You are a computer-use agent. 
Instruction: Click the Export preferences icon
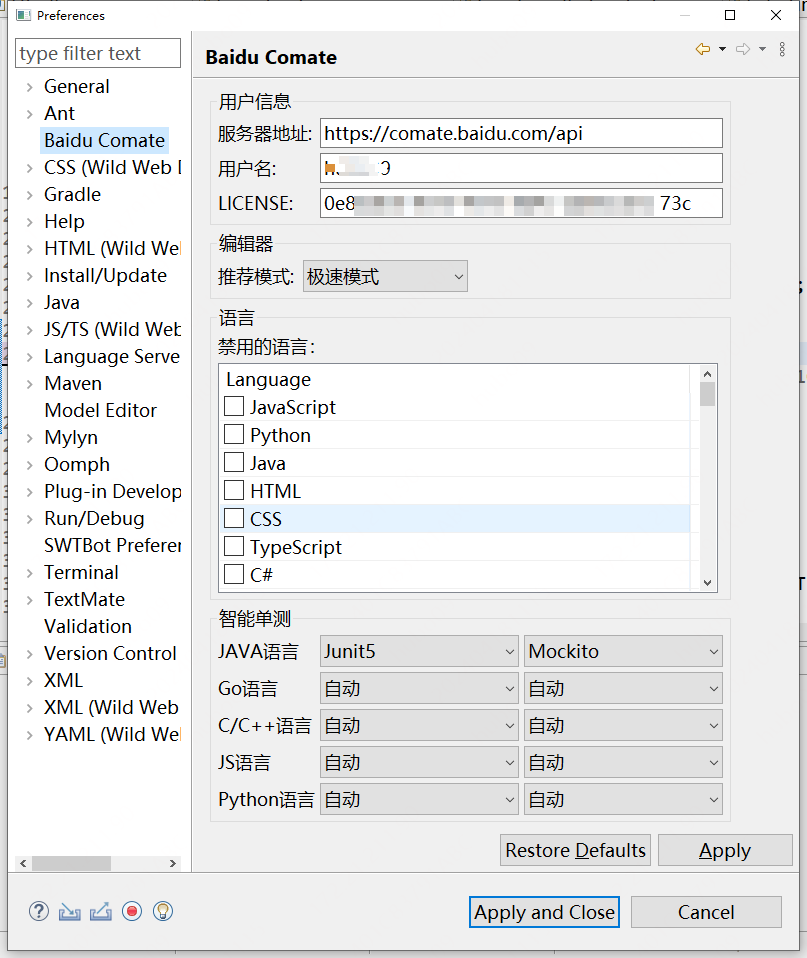[101, 912]
